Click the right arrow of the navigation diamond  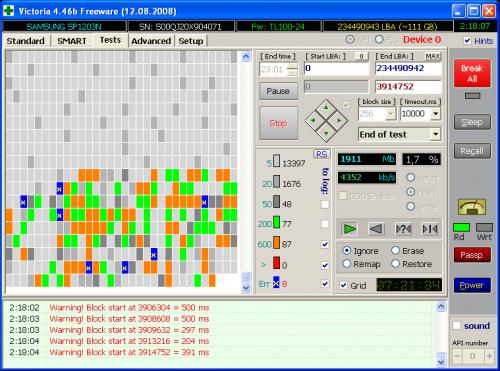click(339, 120)
